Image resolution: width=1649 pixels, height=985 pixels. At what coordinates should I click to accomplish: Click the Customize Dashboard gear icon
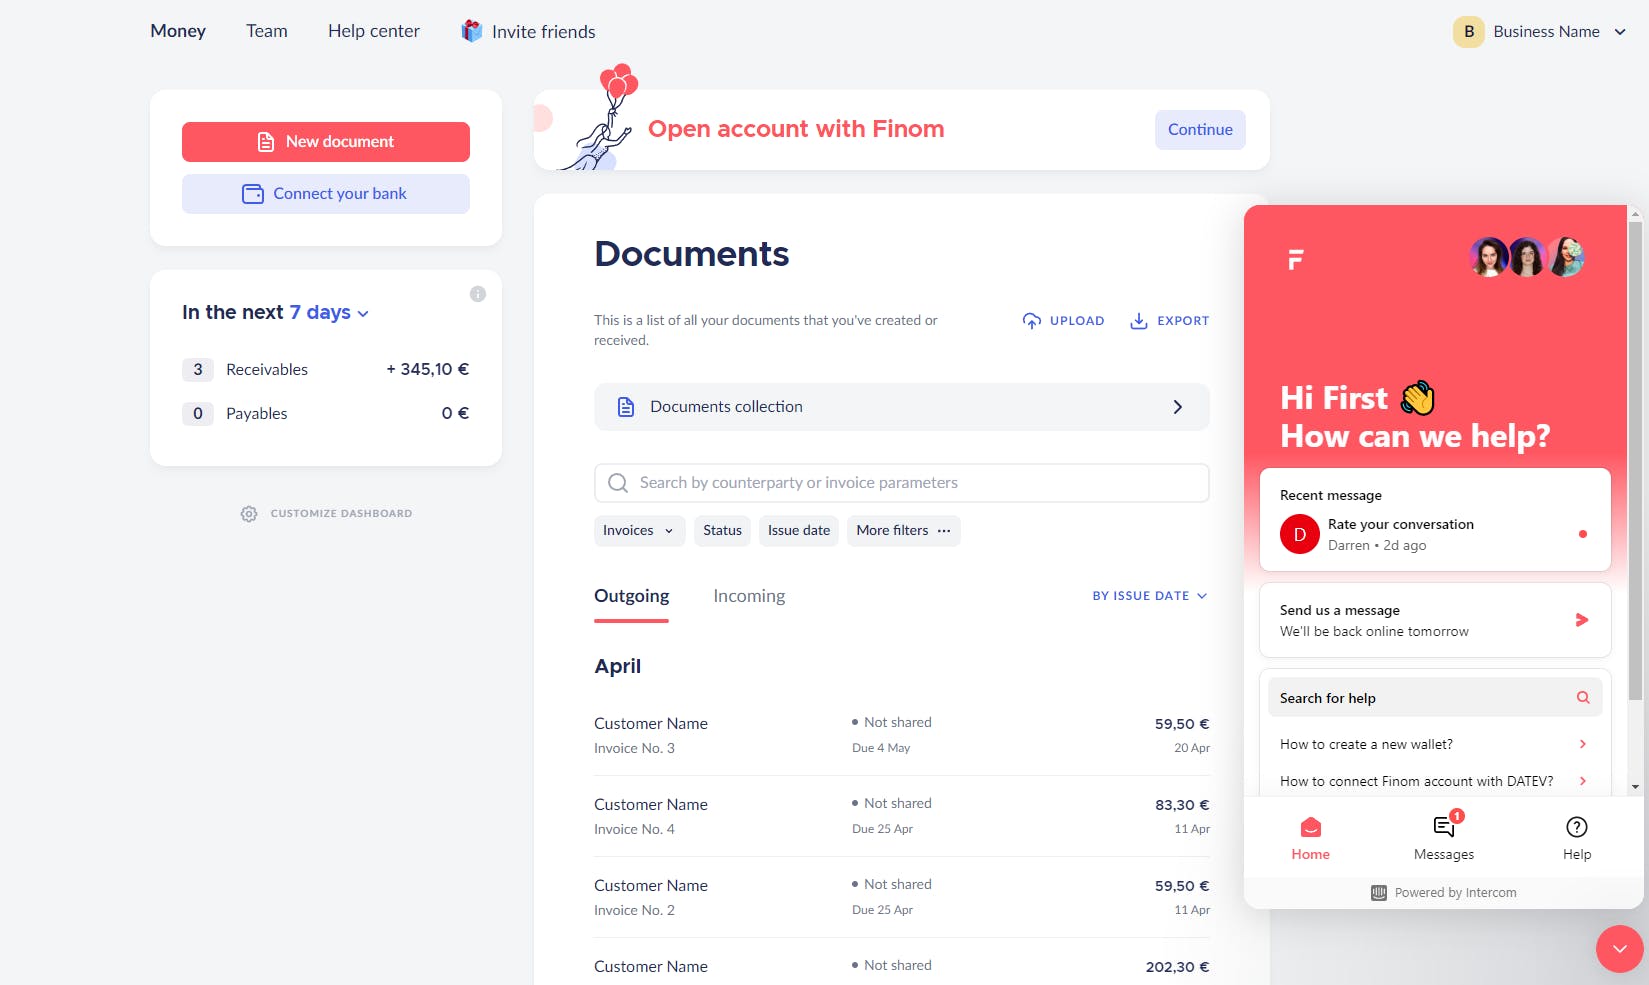249,513
